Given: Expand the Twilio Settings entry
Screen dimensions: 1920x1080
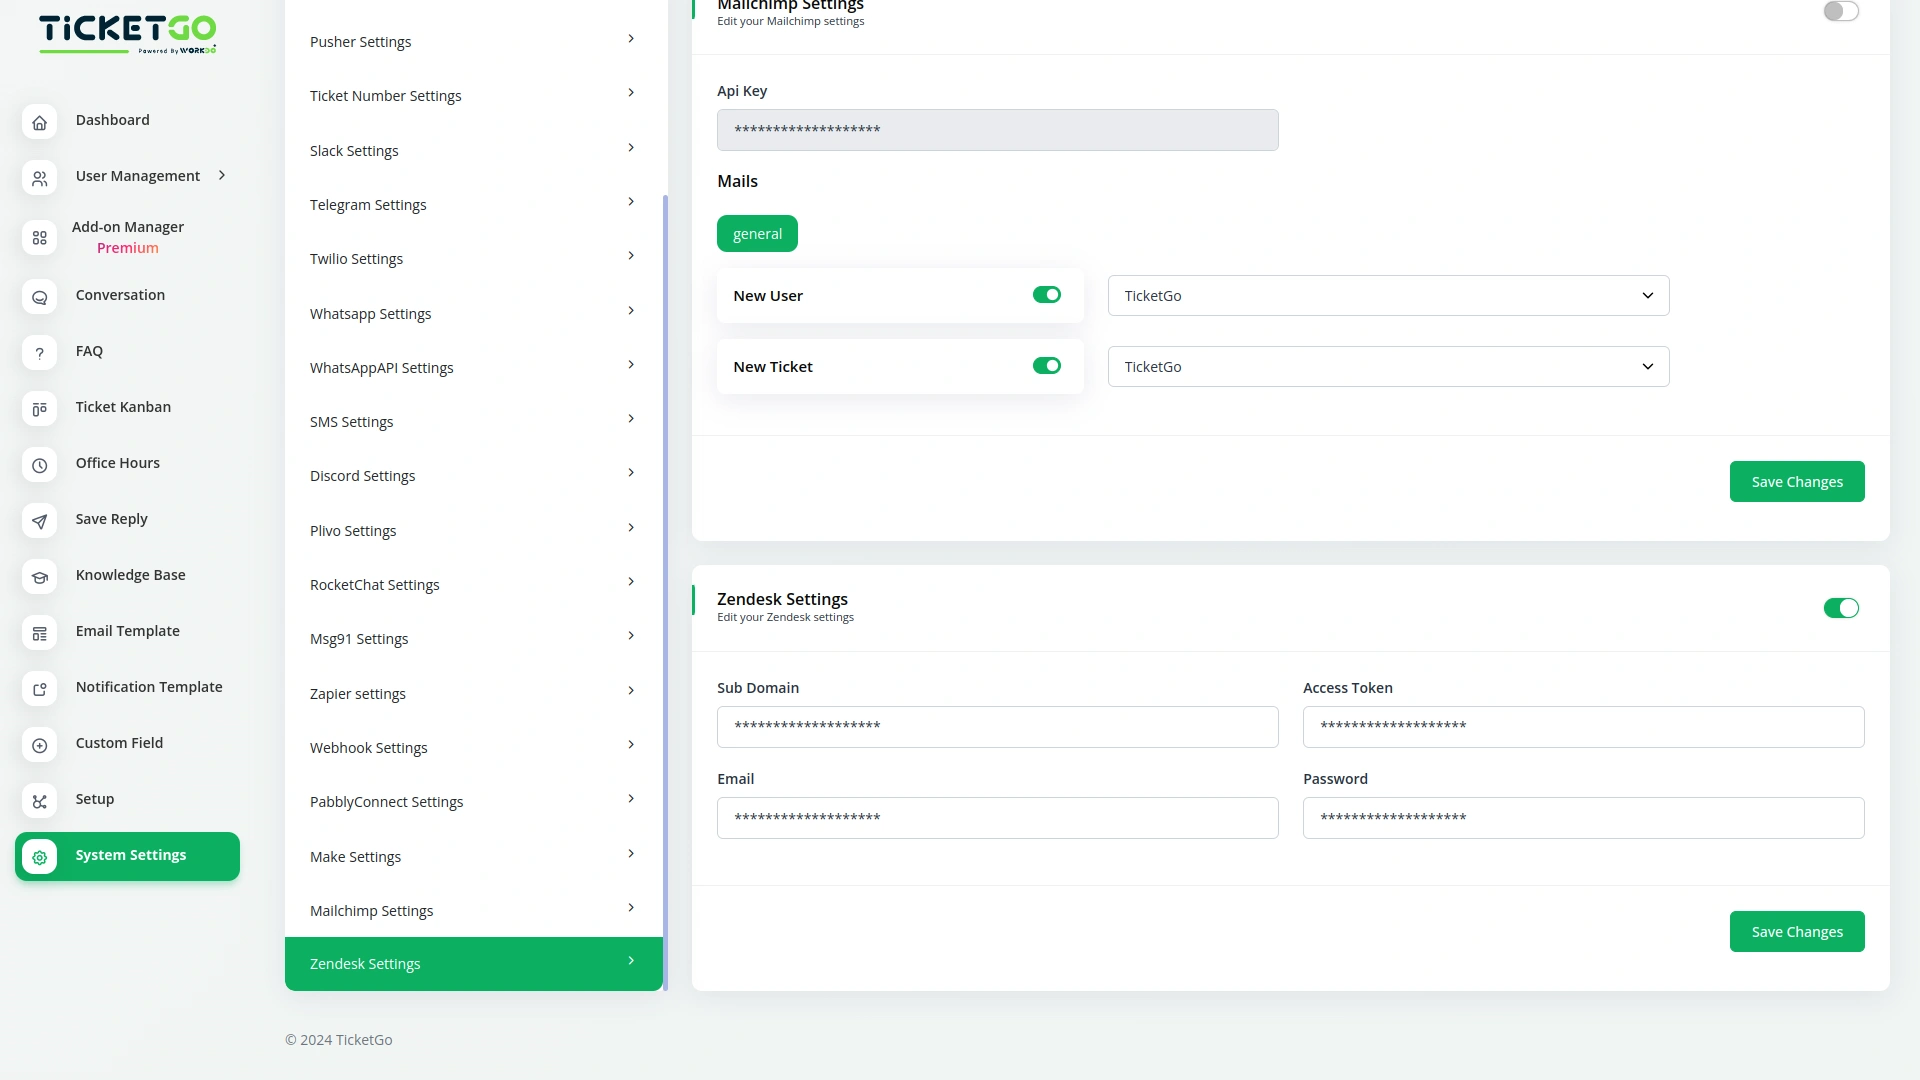Looking at the screenshot, I should (x=472, y=258).
